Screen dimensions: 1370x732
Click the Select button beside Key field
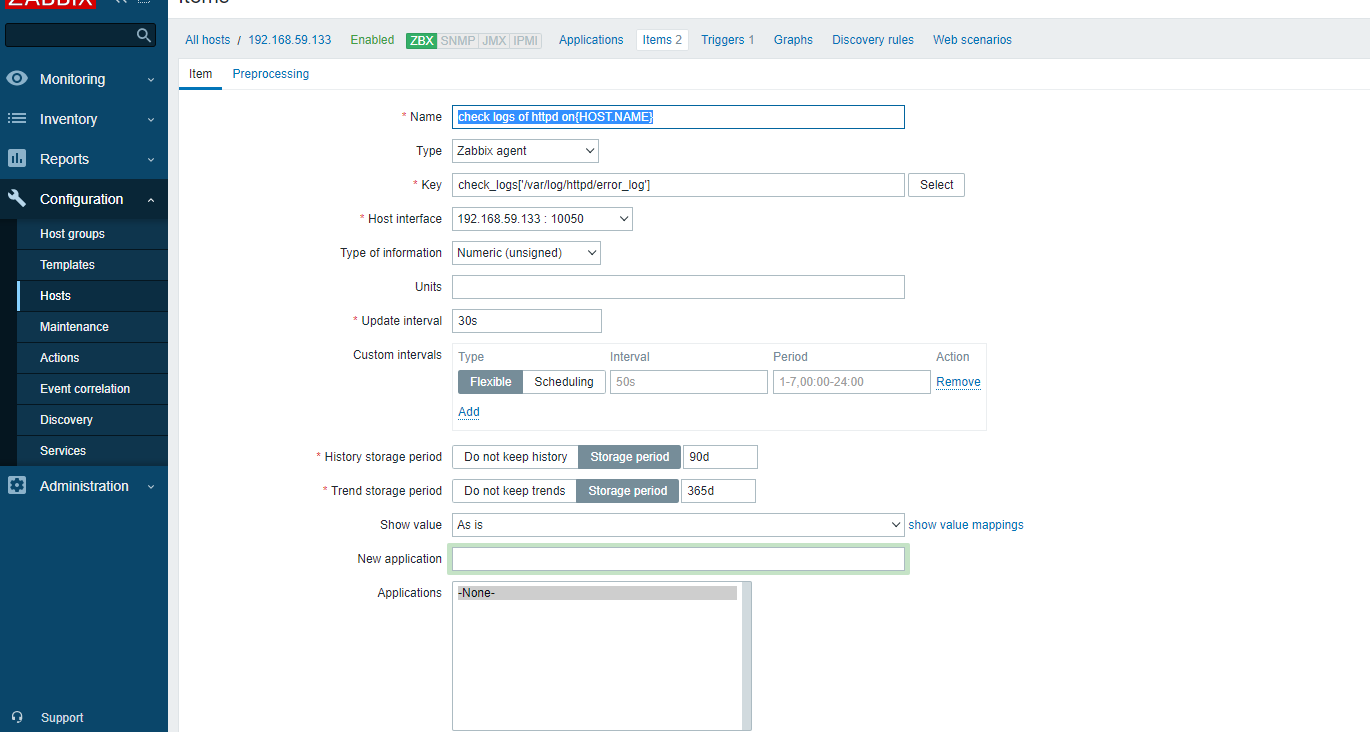click(936, 185)
